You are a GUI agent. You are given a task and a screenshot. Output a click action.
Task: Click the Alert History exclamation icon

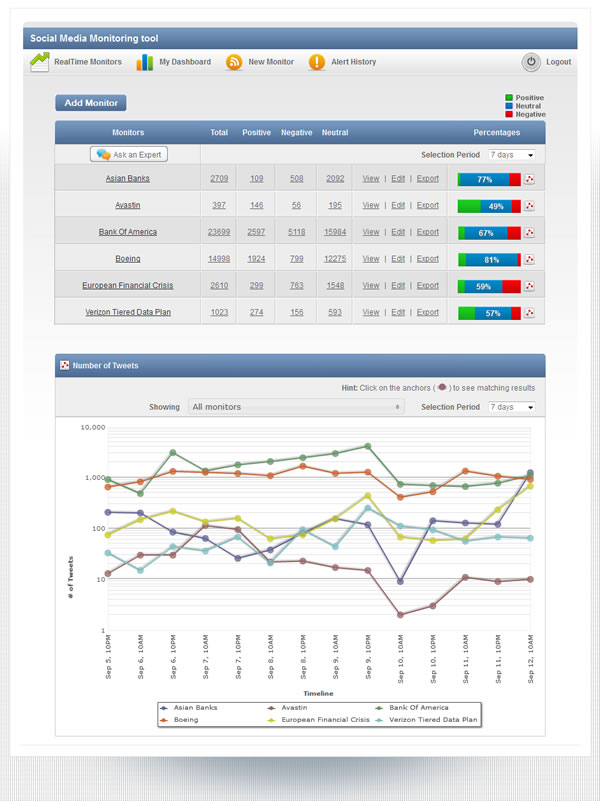pyautogui.click(x=317, y=62)
